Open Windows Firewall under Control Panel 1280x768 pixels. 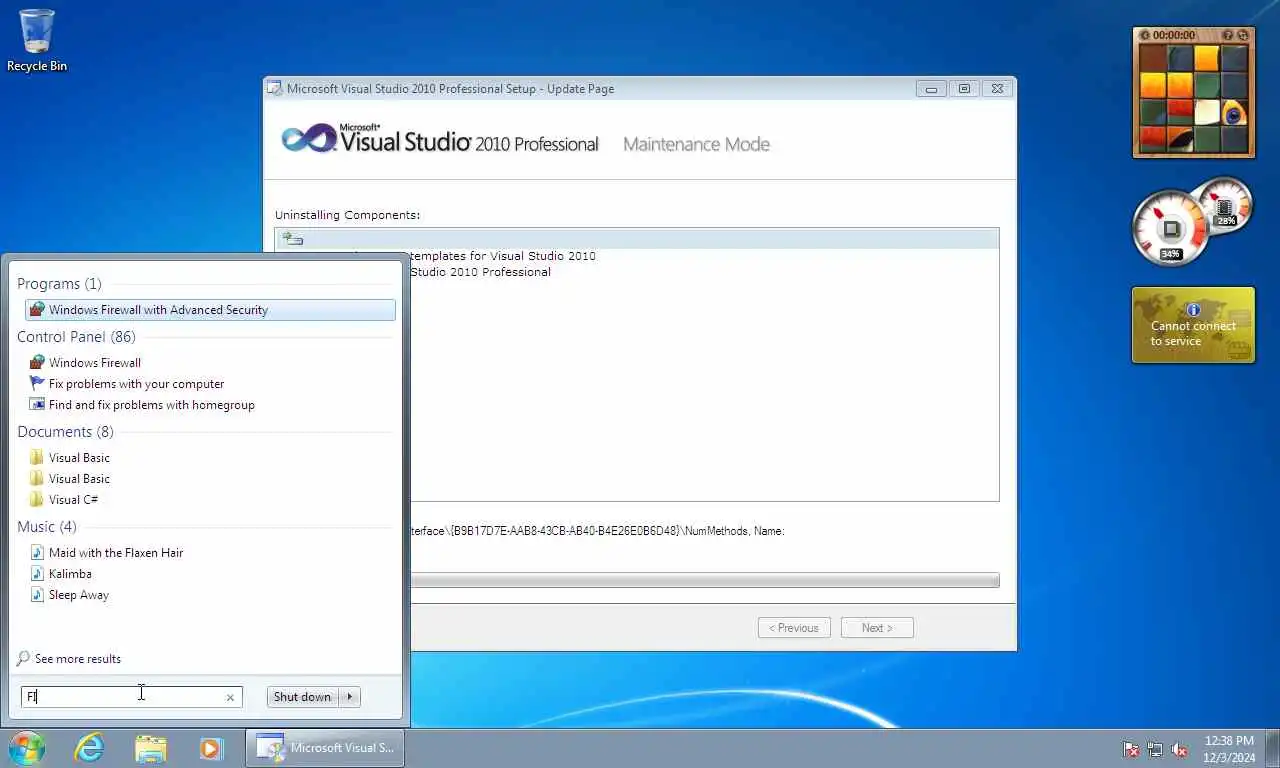[x=95, y=363]
